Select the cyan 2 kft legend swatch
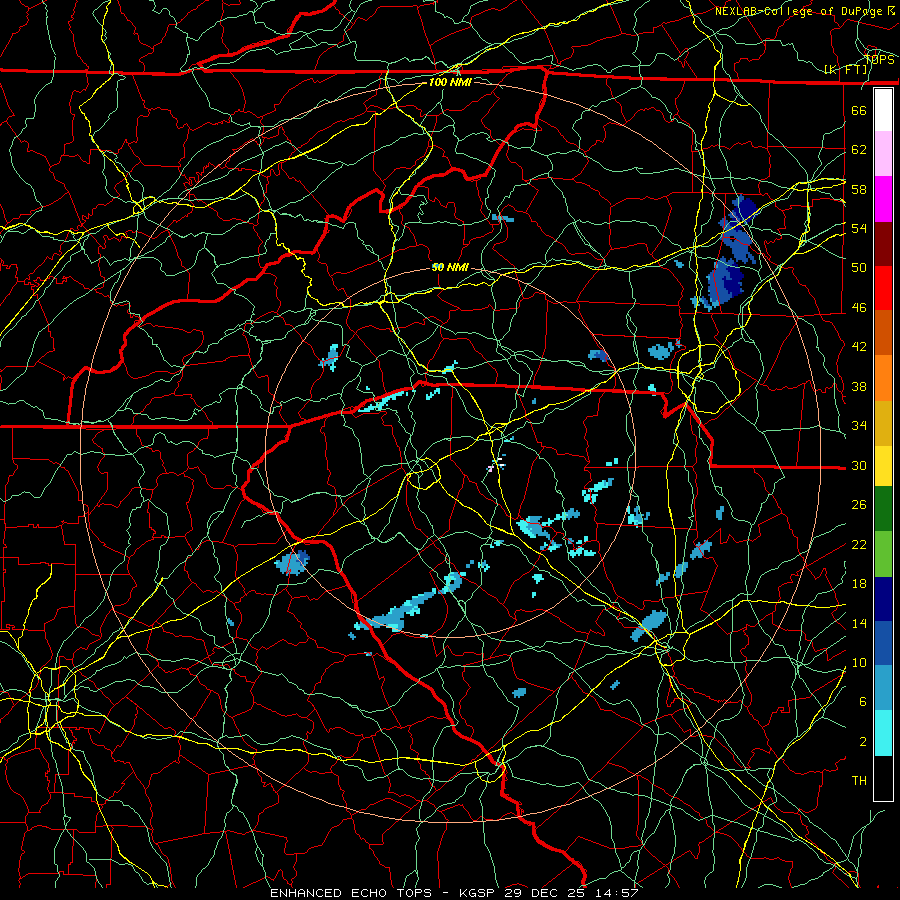The width and height of the screenshot is (900, 900). click(x=883, y=733)
